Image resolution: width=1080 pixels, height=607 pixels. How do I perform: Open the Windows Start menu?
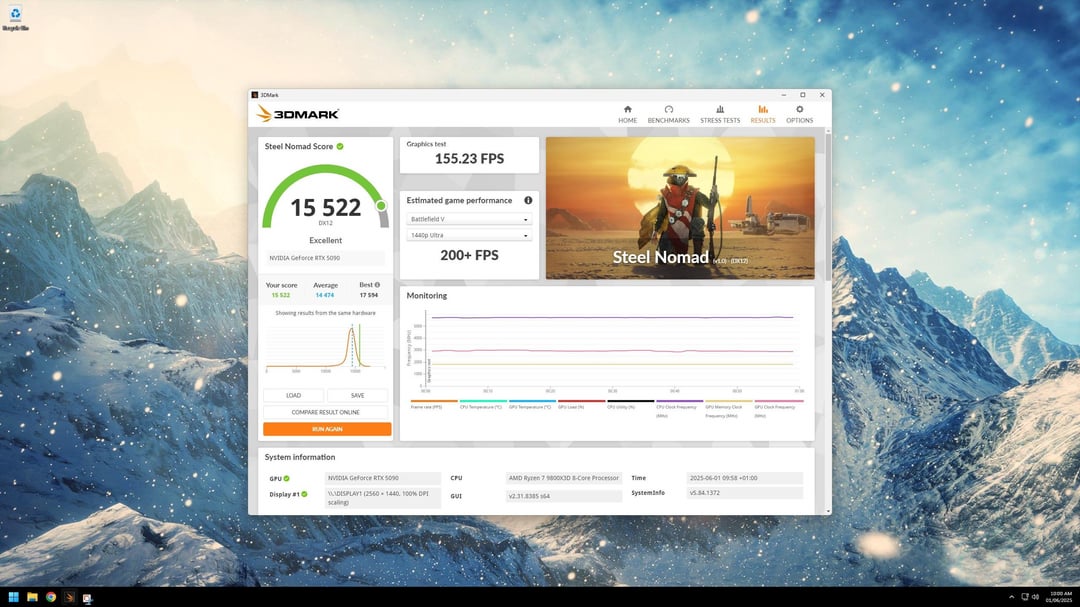coord(13,597)
